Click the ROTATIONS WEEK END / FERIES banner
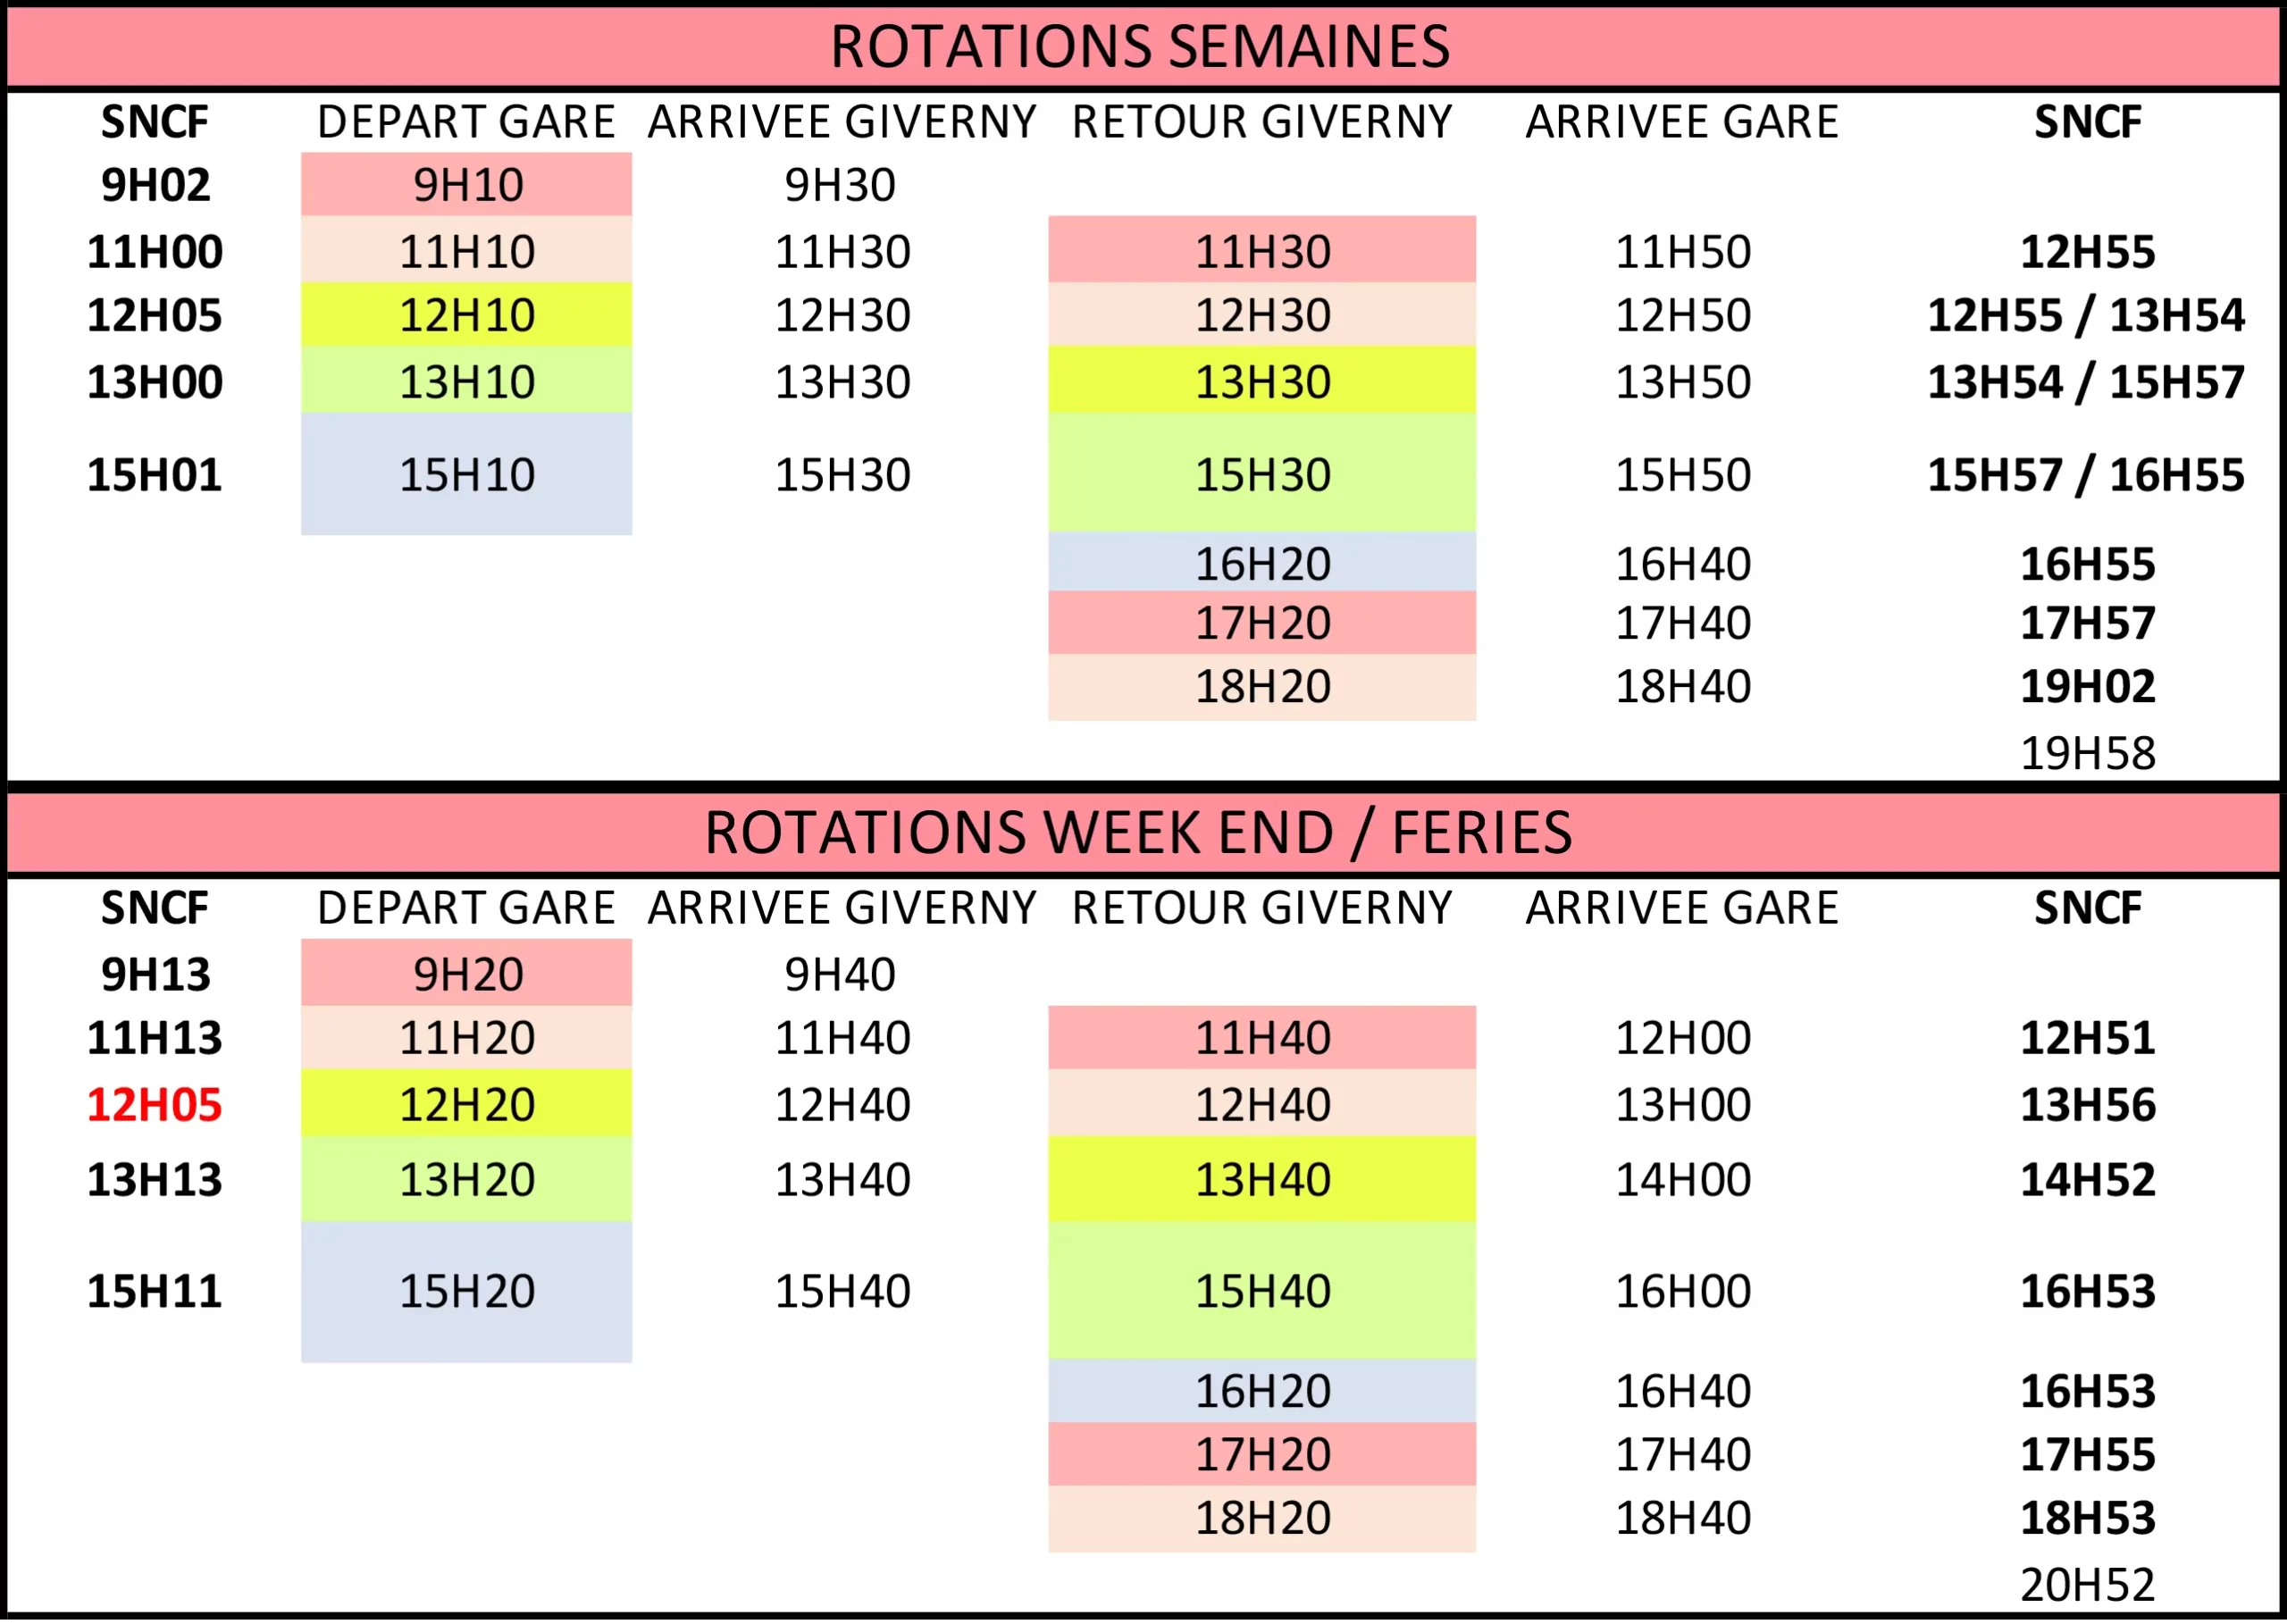This screenshot has width=2287, height=1624. (1138, 832)
